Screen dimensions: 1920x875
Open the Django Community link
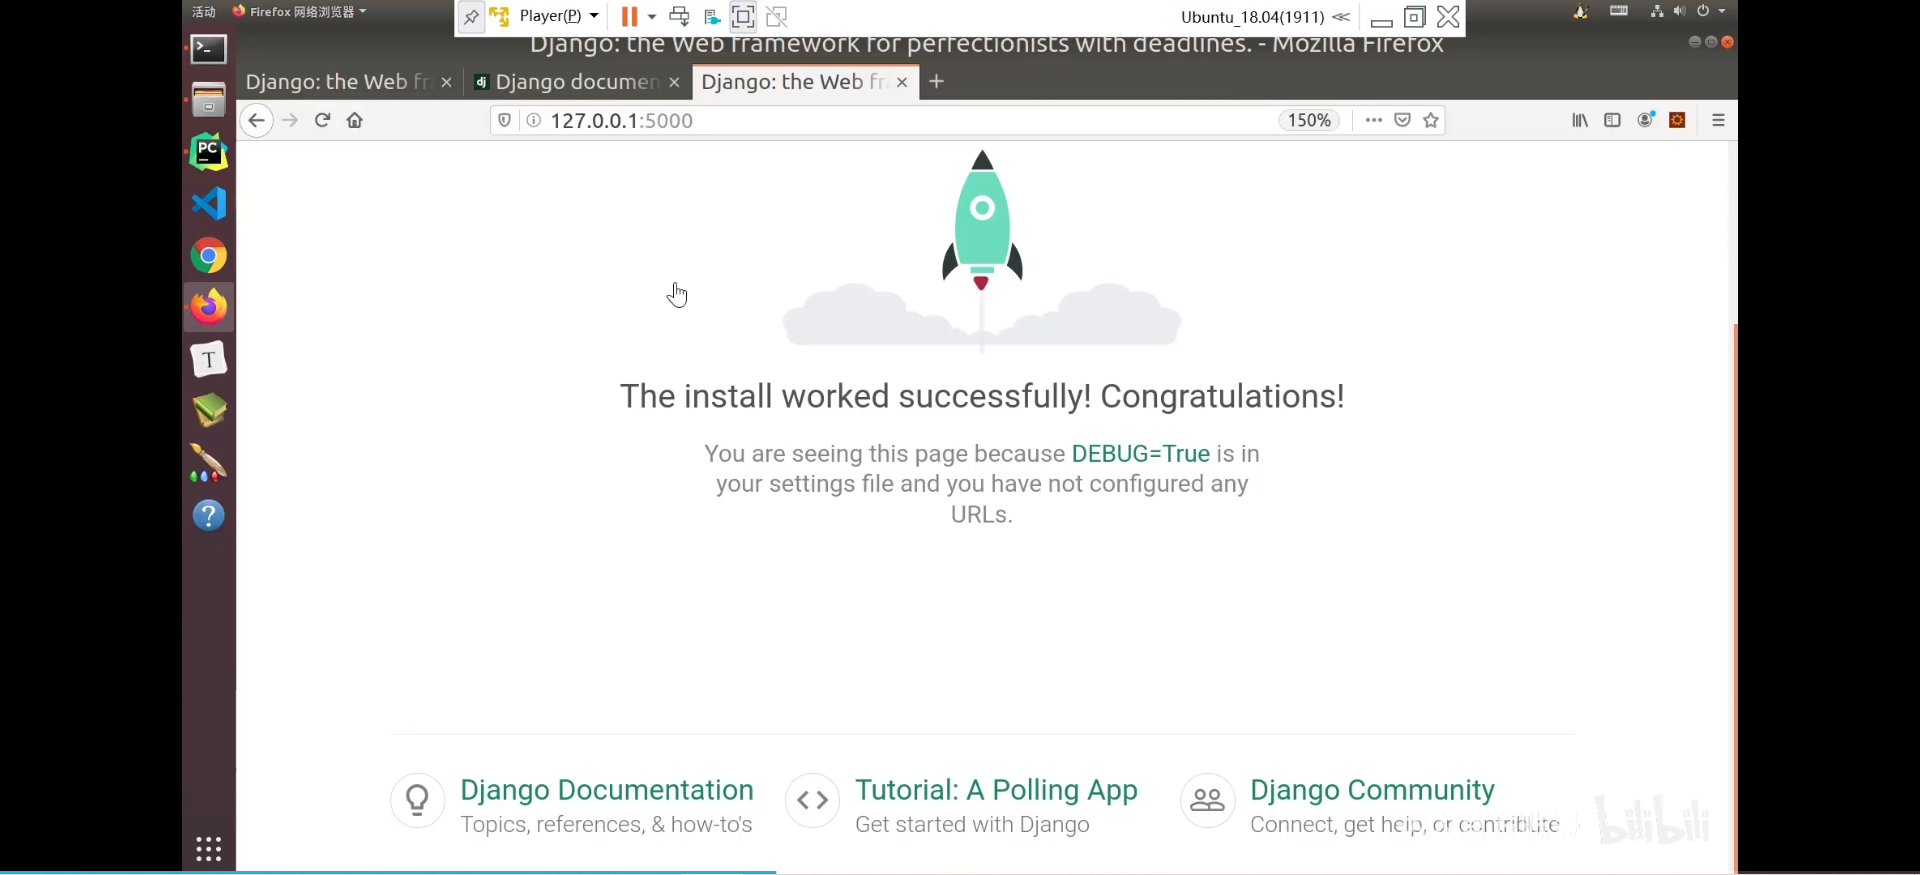click(1373, 790)
